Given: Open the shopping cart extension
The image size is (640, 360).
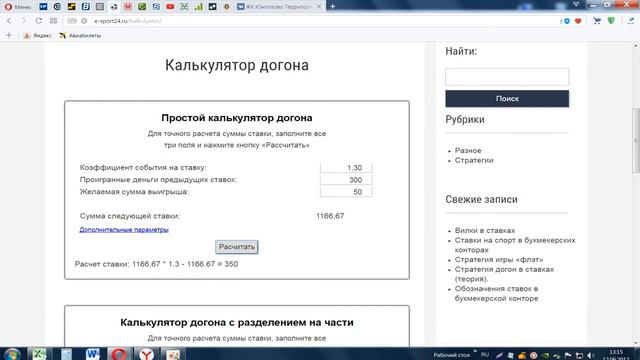Looking at the screenshot, I should point(597,21).
